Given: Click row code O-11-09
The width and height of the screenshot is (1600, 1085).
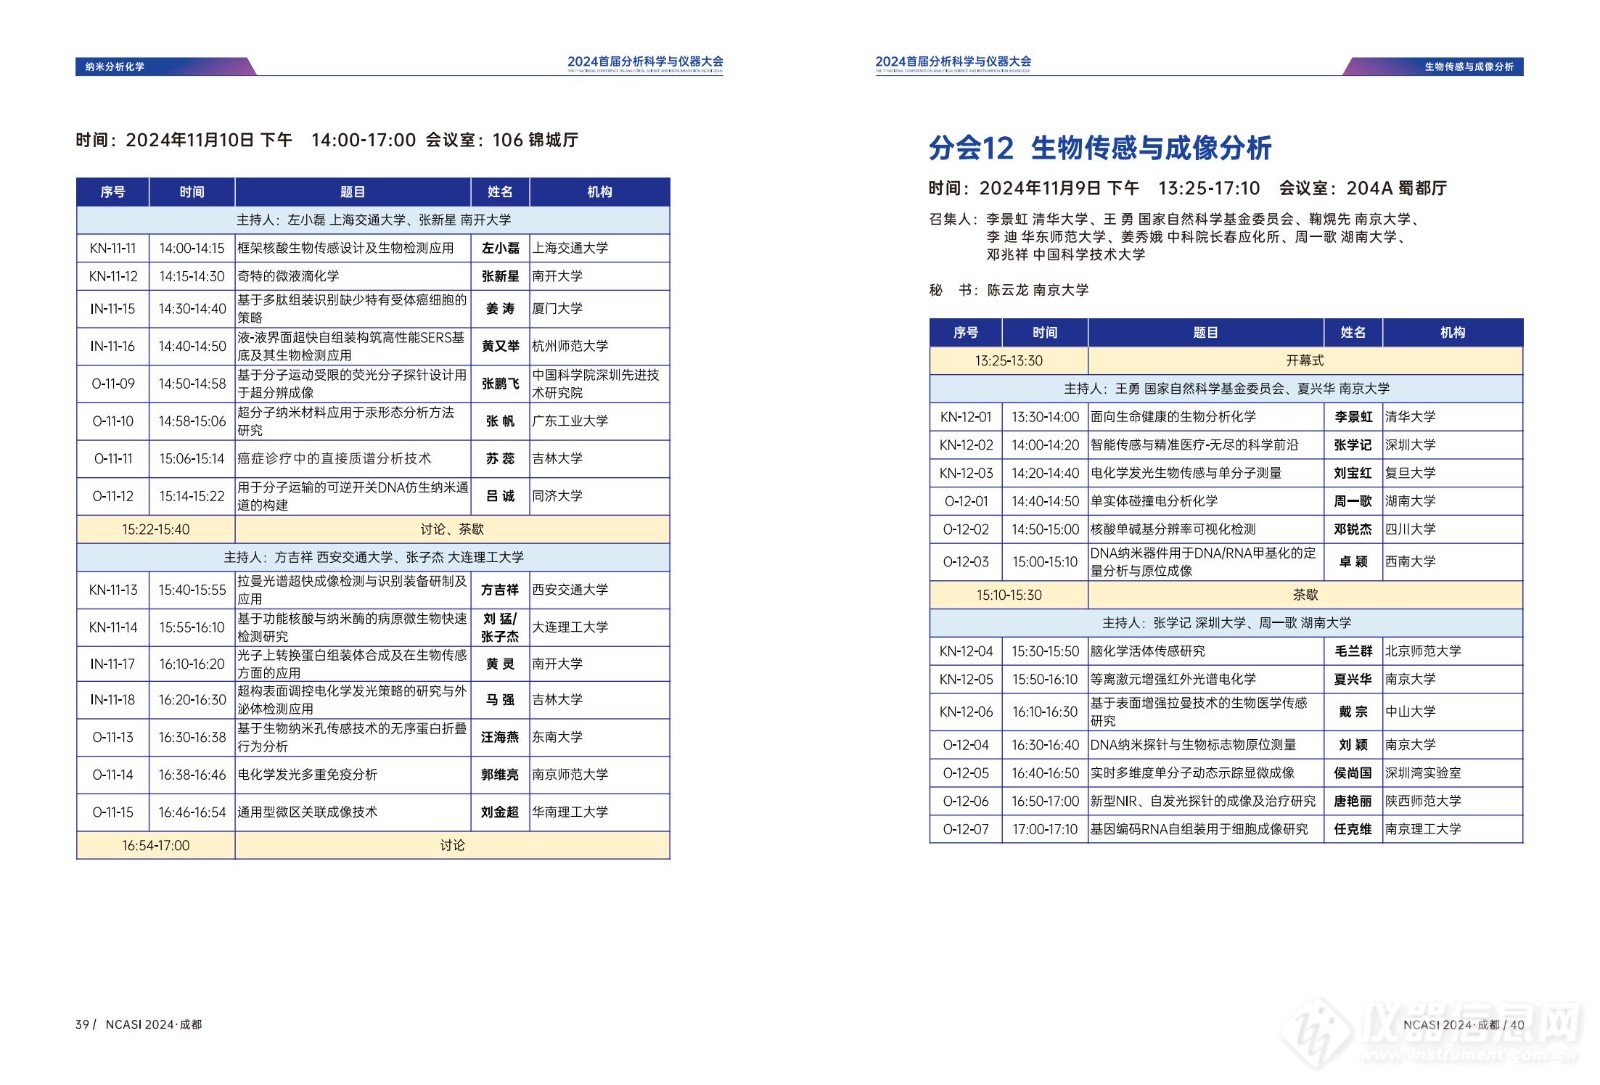Looking at the screenshot, I should click(113, 384).
